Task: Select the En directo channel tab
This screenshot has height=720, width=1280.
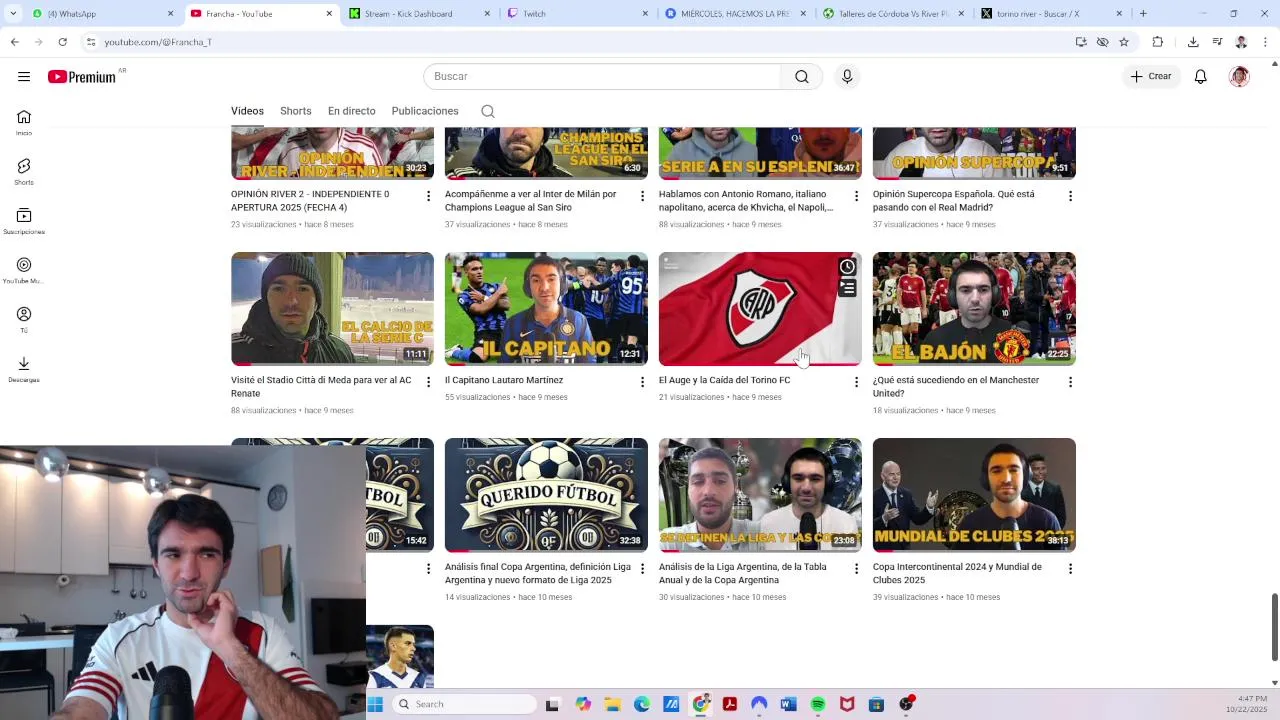Action: click(x=352, y=111)
